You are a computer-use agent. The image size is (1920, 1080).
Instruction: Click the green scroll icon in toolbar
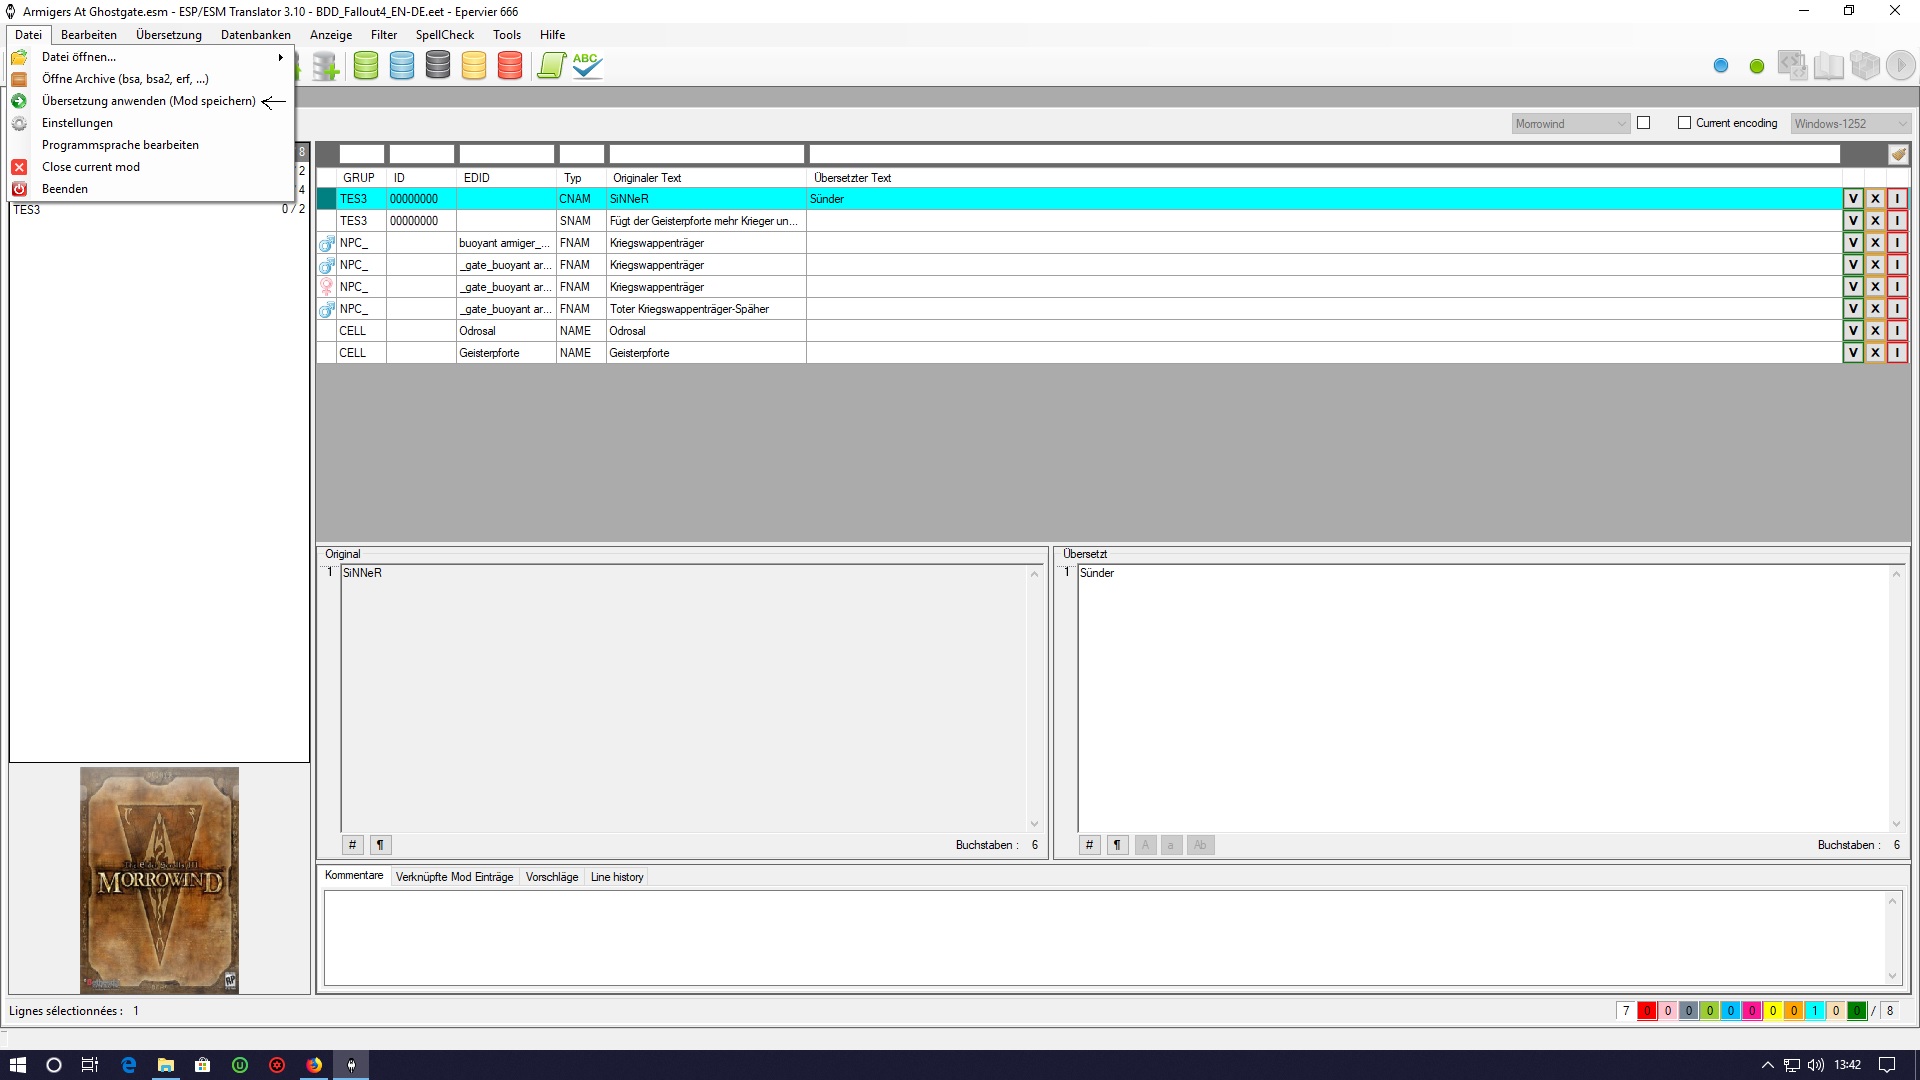(x=551, y=66)
